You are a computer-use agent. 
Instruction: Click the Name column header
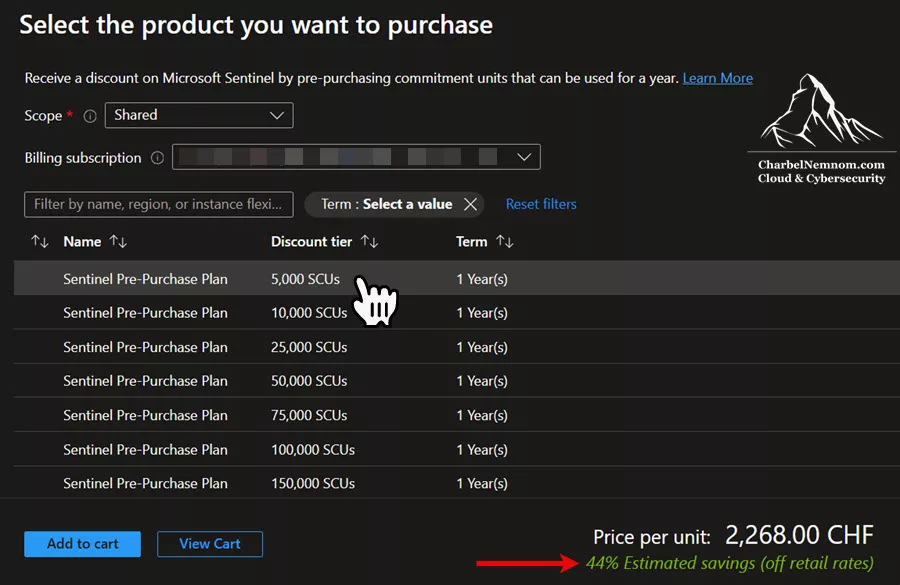click(82, 242)
